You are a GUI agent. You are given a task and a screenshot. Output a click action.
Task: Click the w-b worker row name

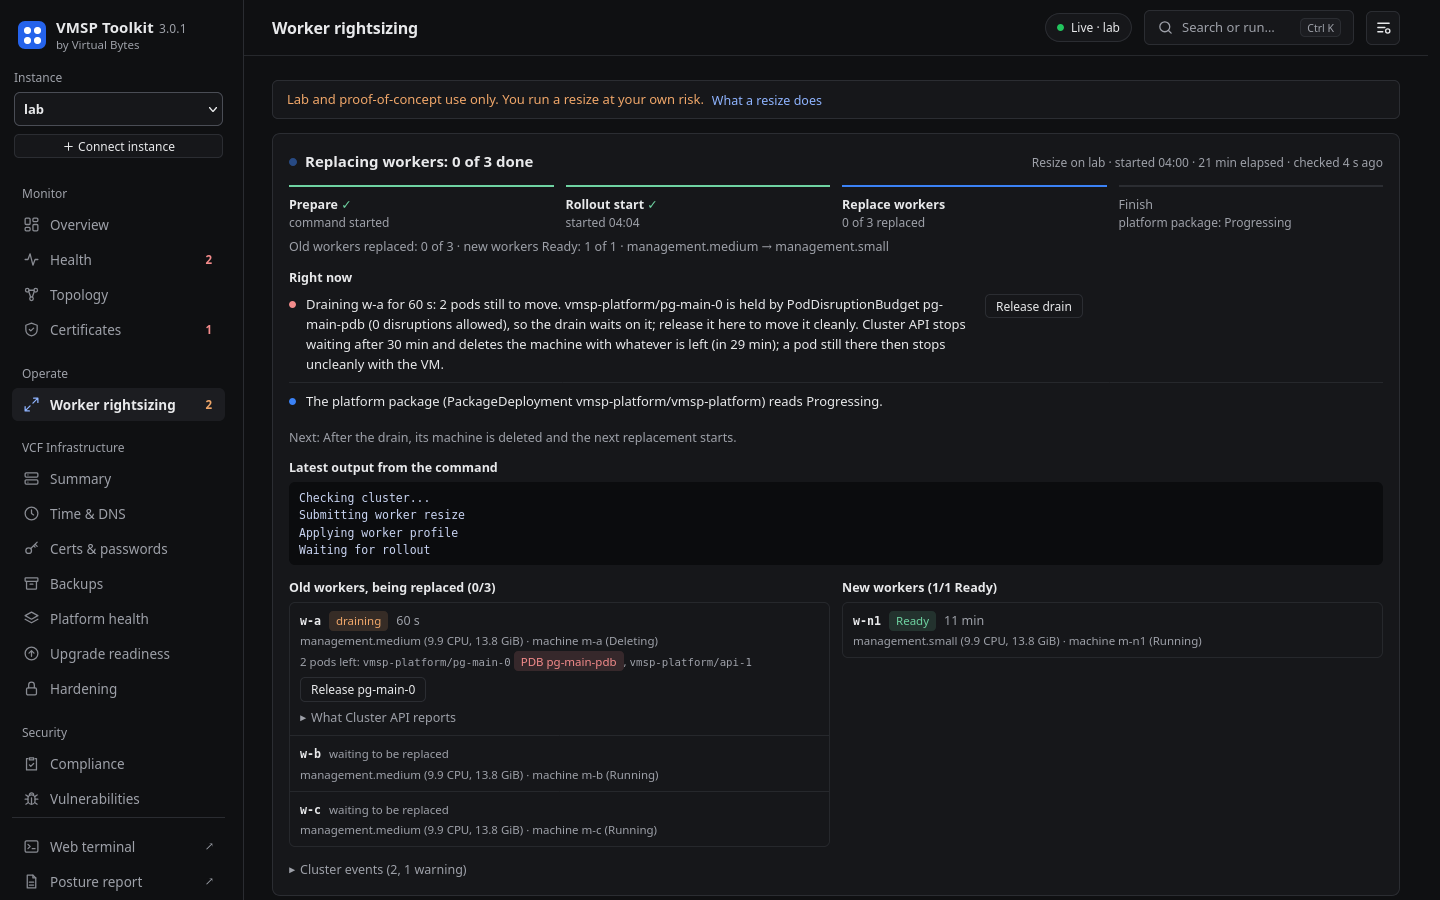coord(310,754)
